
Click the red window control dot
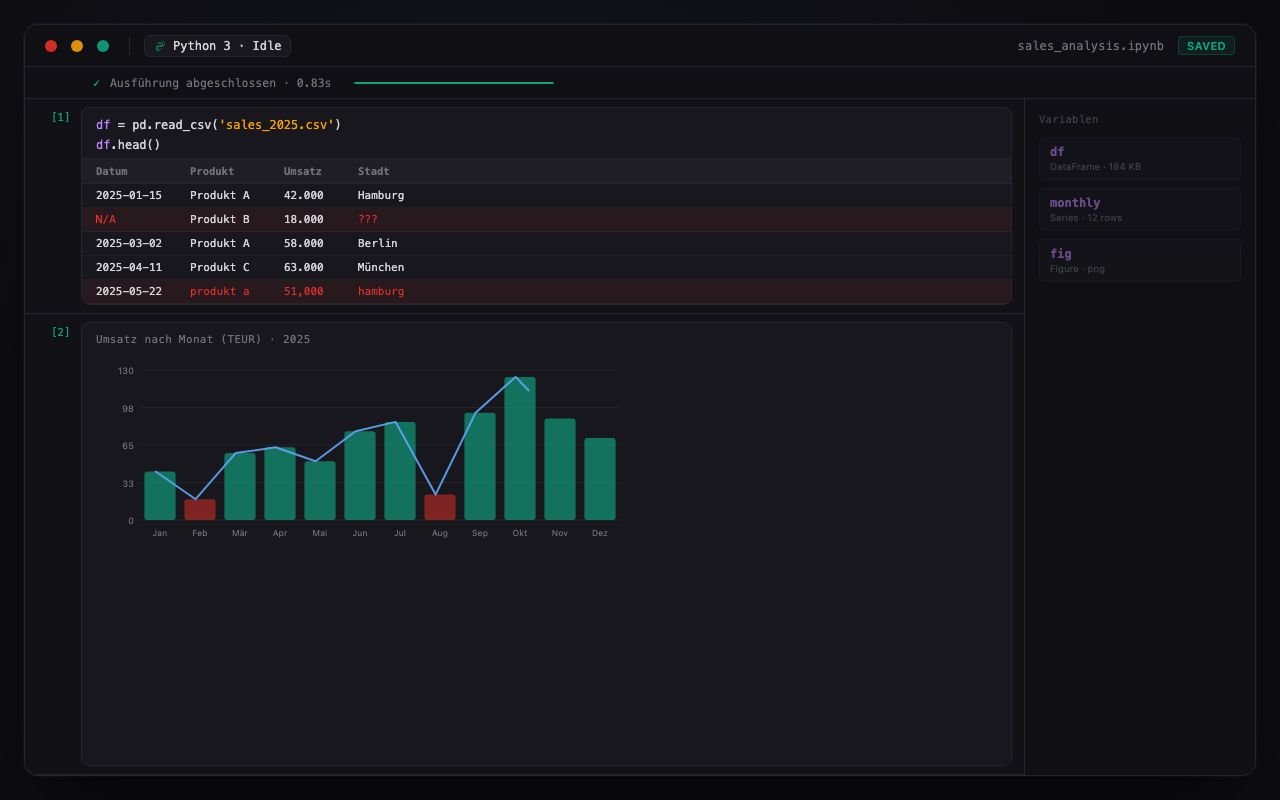click(51, 46)
